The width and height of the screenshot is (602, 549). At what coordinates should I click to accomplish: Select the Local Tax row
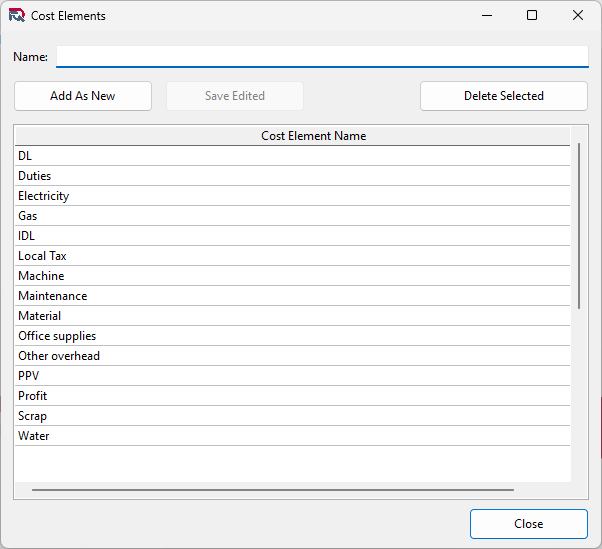tap(293, 256)
